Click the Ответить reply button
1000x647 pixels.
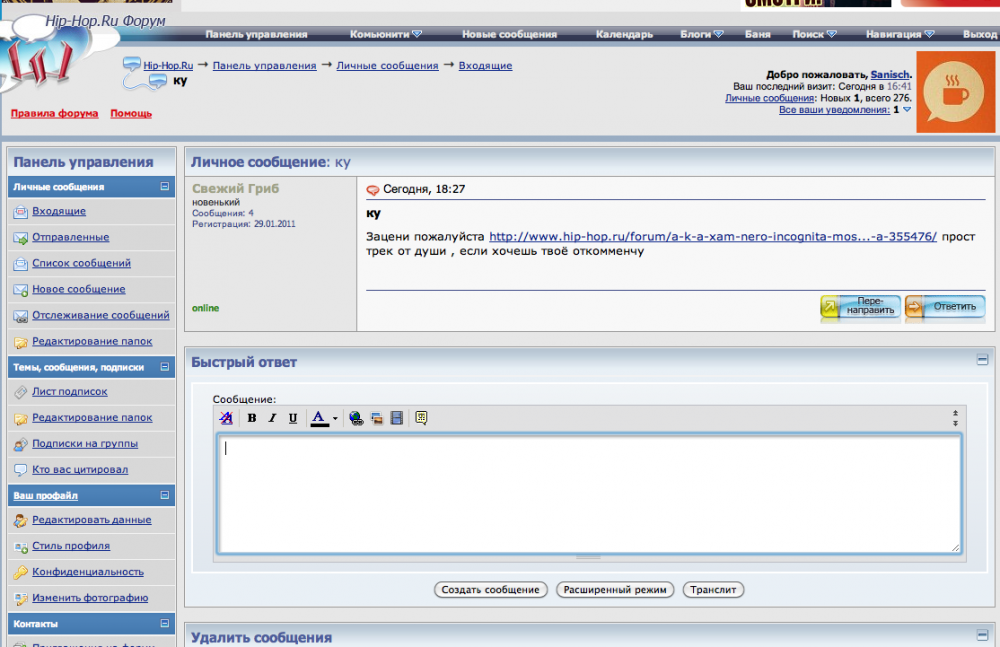pyautogui.click(x=945, y=307)
